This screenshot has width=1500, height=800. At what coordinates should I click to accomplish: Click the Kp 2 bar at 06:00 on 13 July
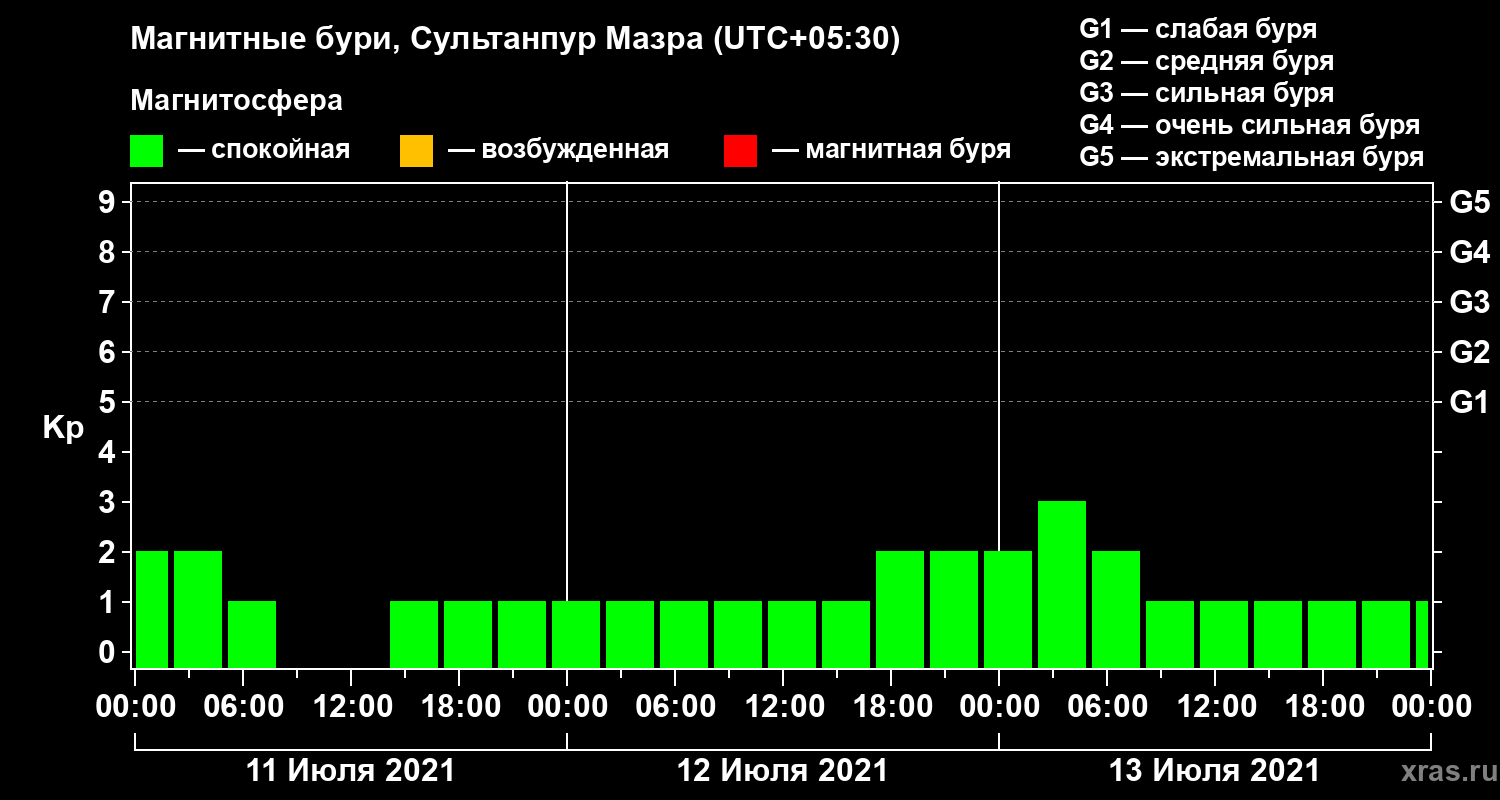click(1116, 609)
